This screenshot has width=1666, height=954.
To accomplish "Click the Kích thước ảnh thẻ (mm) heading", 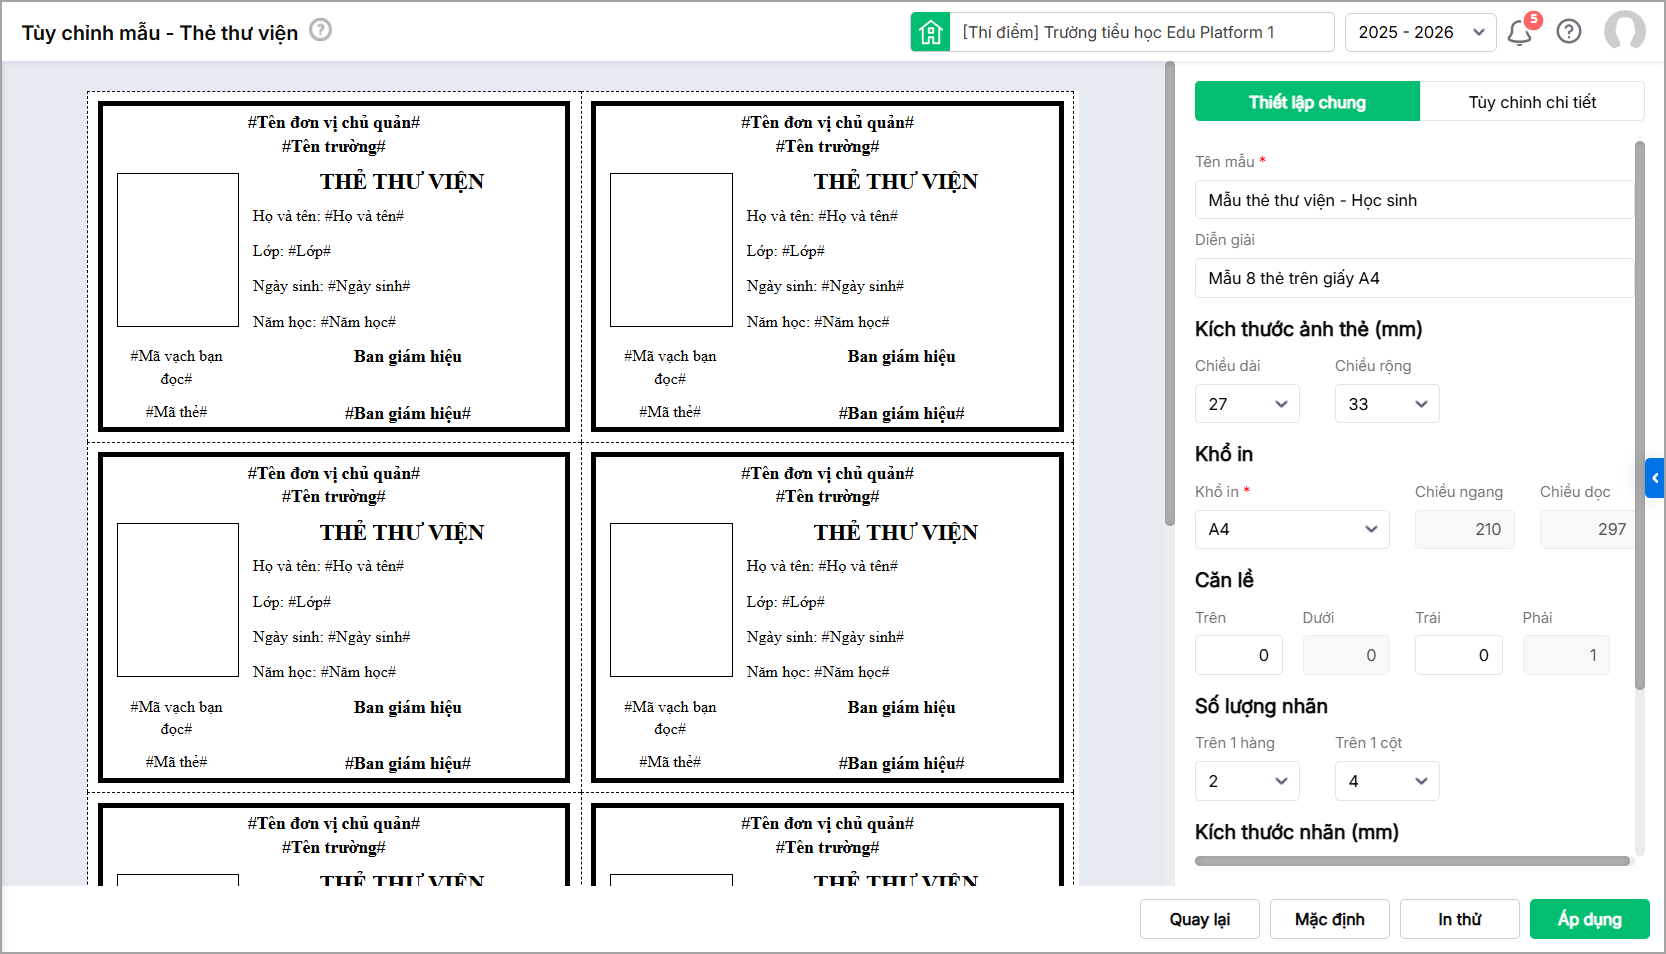I will [x=1308, y=329].
